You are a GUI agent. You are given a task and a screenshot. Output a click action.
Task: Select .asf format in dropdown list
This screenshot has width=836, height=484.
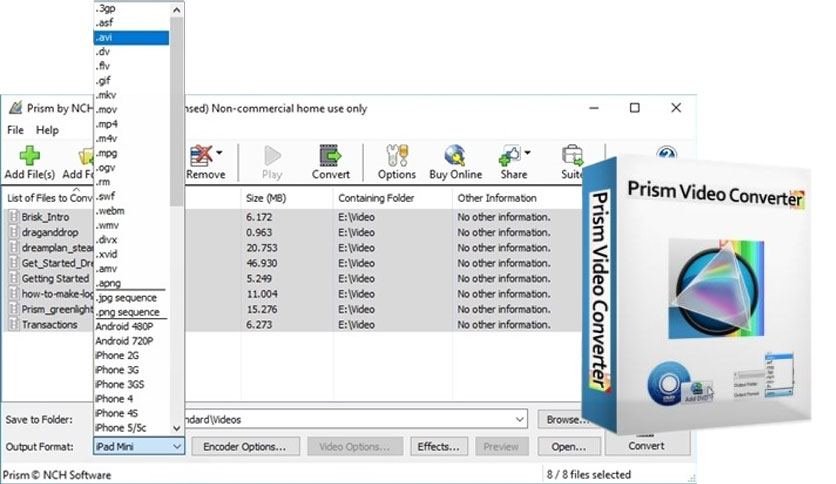[x=132, y=23]
